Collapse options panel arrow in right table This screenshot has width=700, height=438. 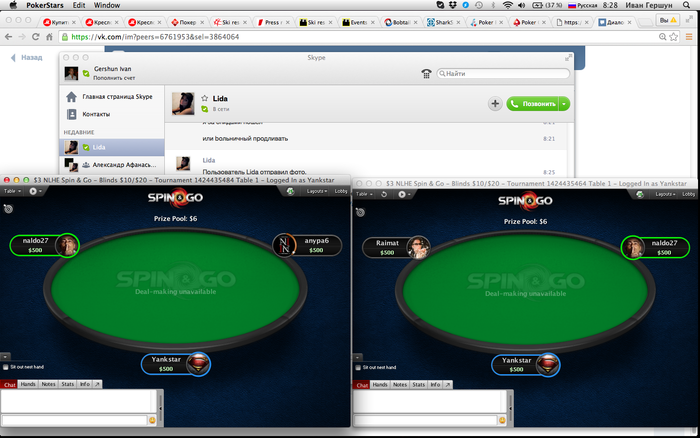point(358,357)
